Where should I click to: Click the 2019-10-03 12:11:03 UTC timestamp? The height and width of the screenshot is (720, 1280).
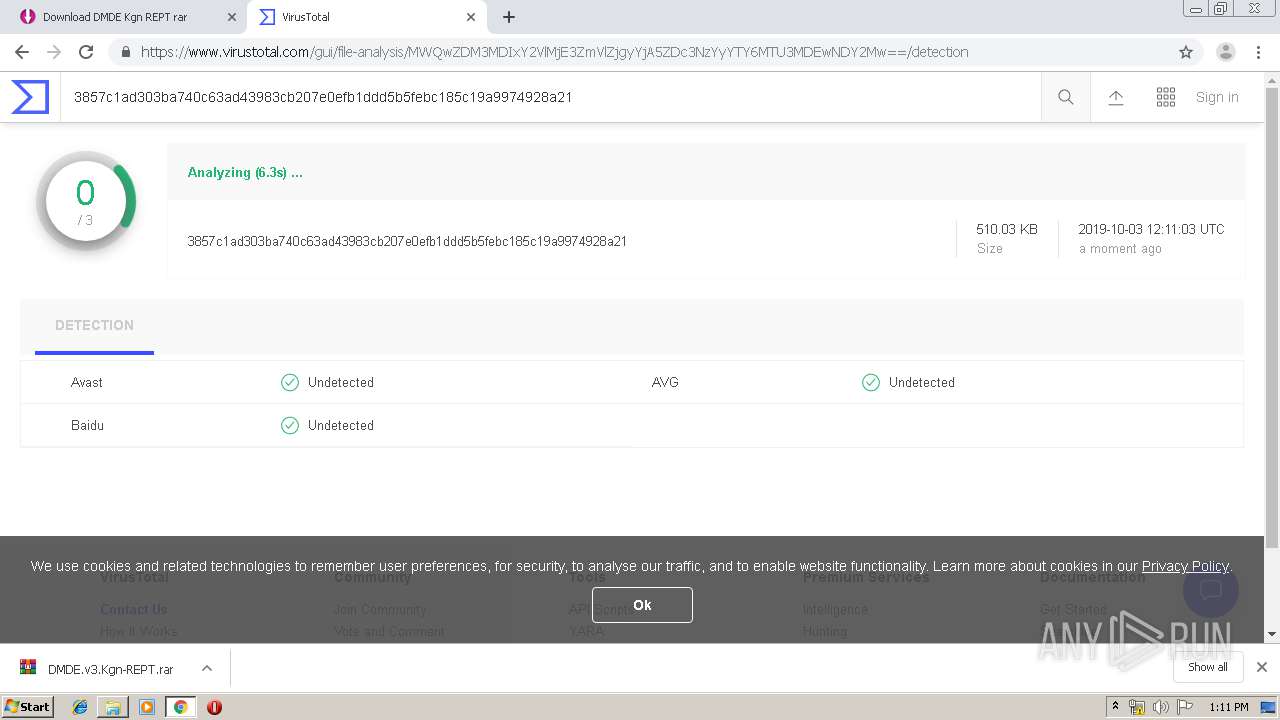coord(1151,229)
